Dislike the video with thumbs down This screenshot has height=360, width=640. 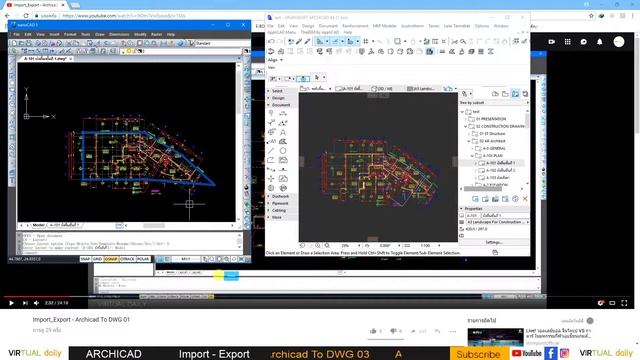(x=393, y=331)
